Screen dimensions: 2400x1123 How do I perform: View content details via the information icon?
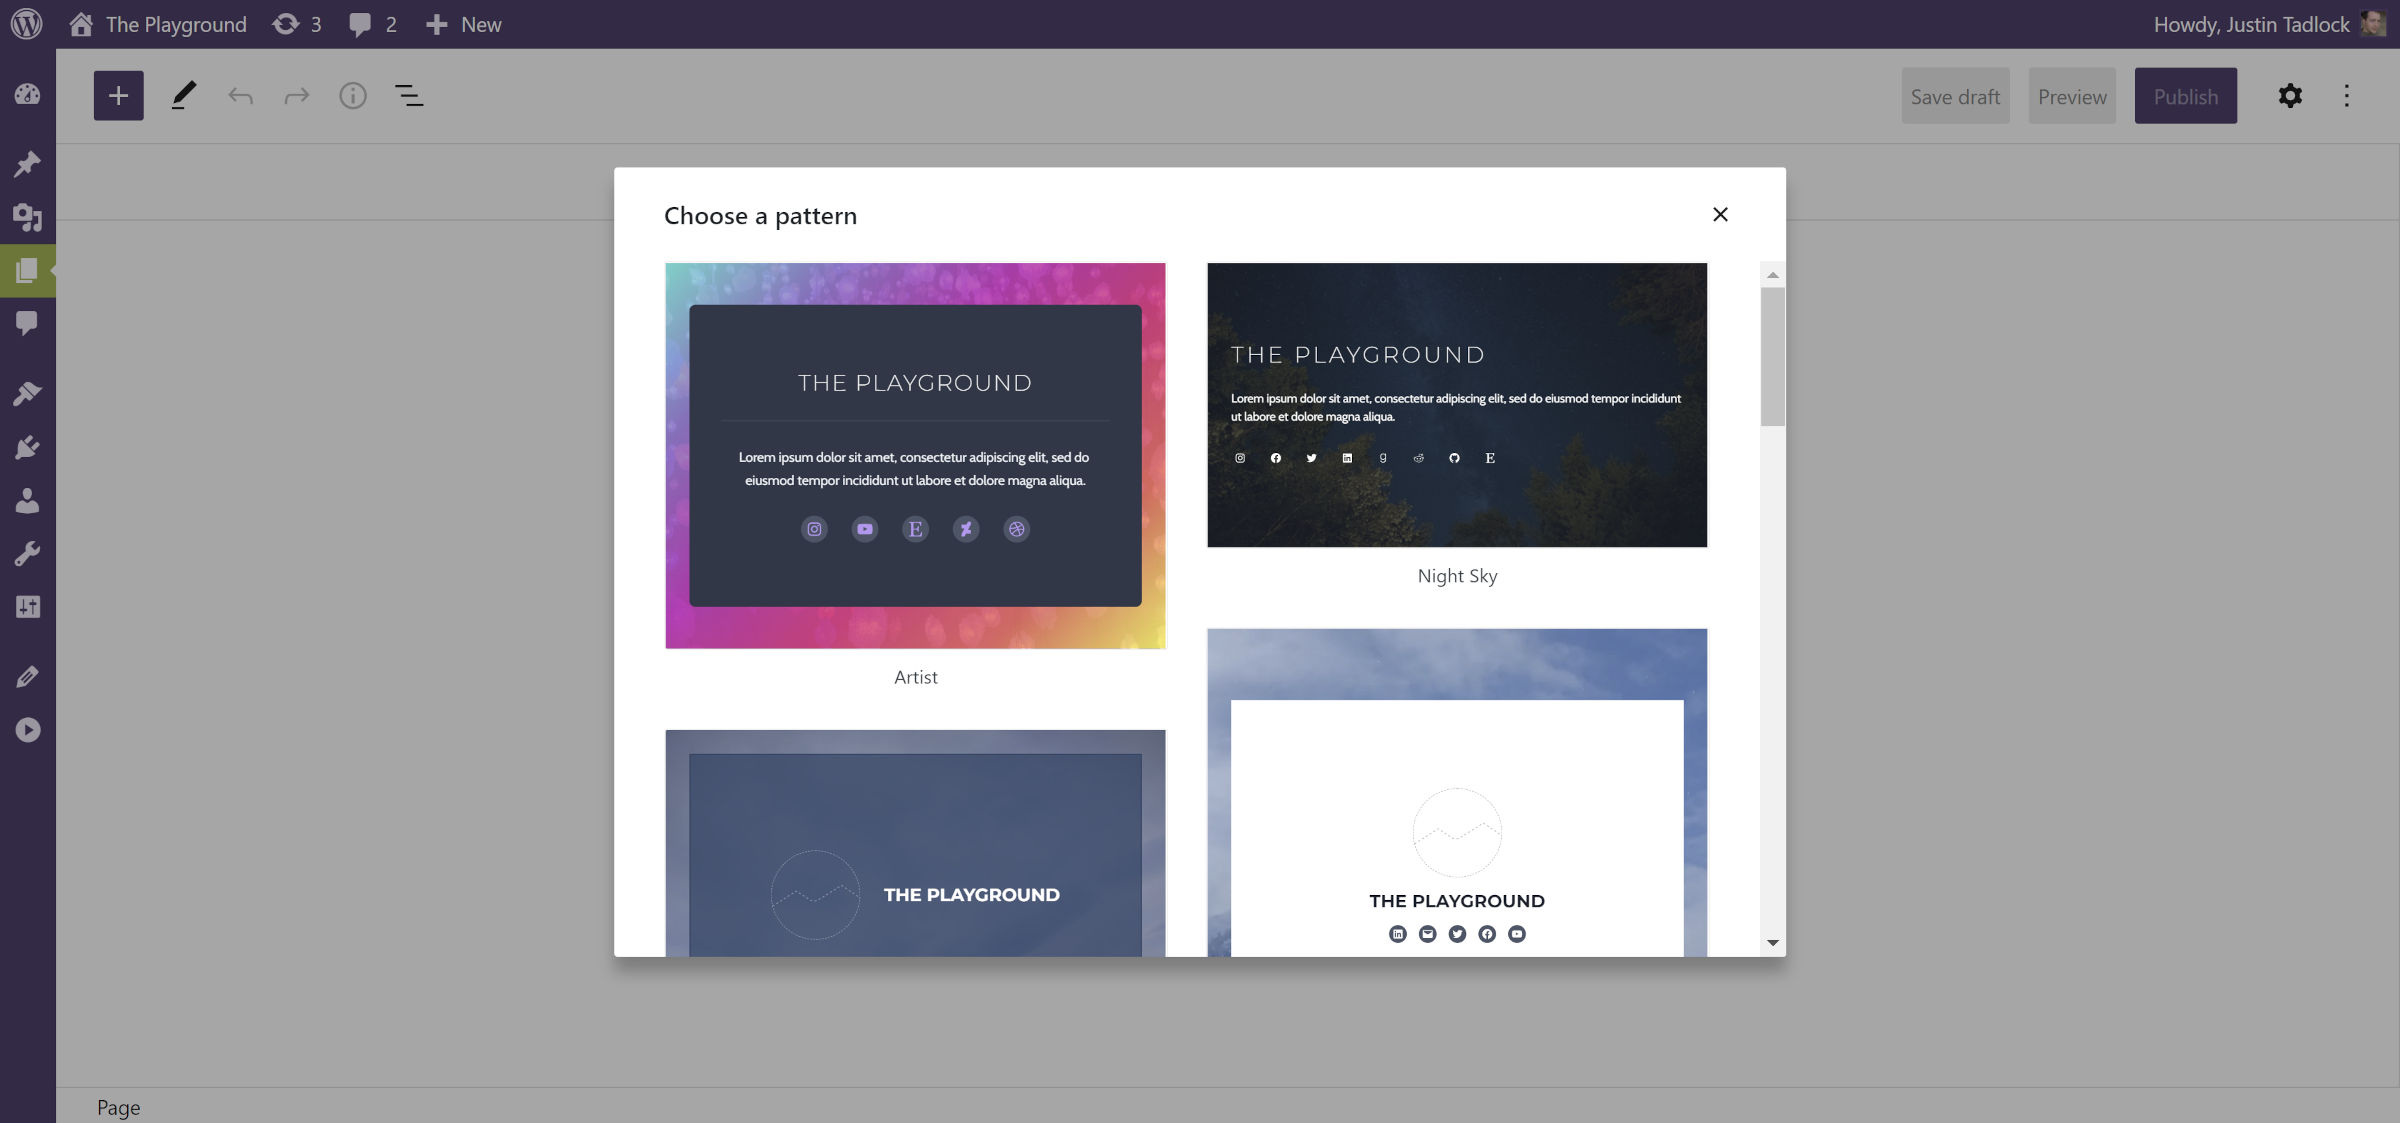click(352, 95)
